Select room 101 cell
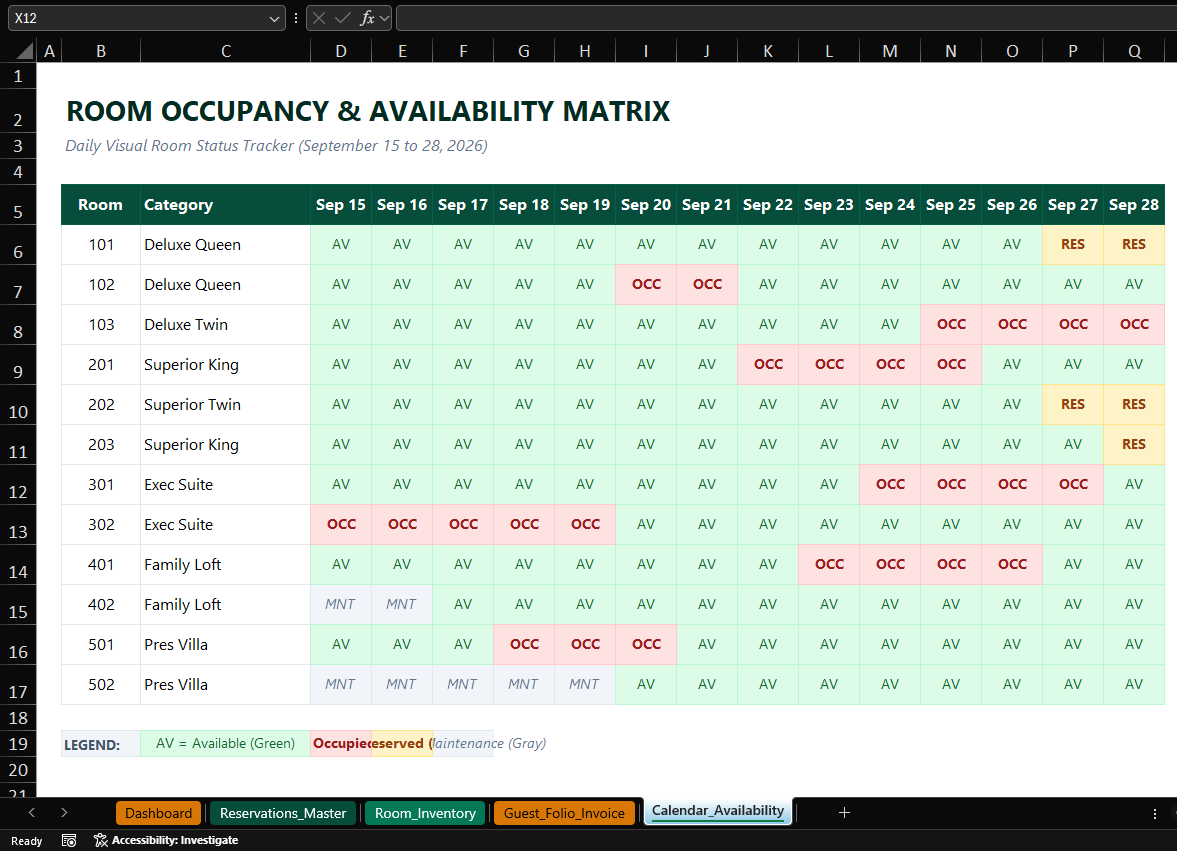Viewport: 1177px width, 851px height. point(101,245)
